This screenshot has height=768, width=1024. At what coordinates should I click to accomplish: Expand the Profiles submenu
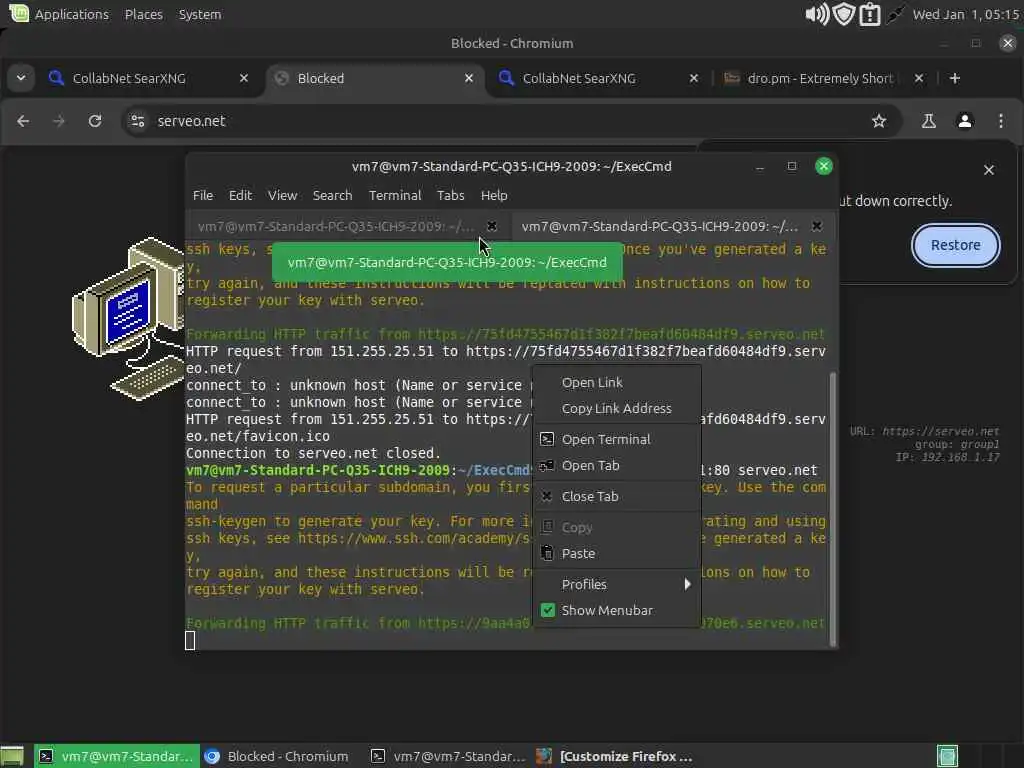[616, 584]
